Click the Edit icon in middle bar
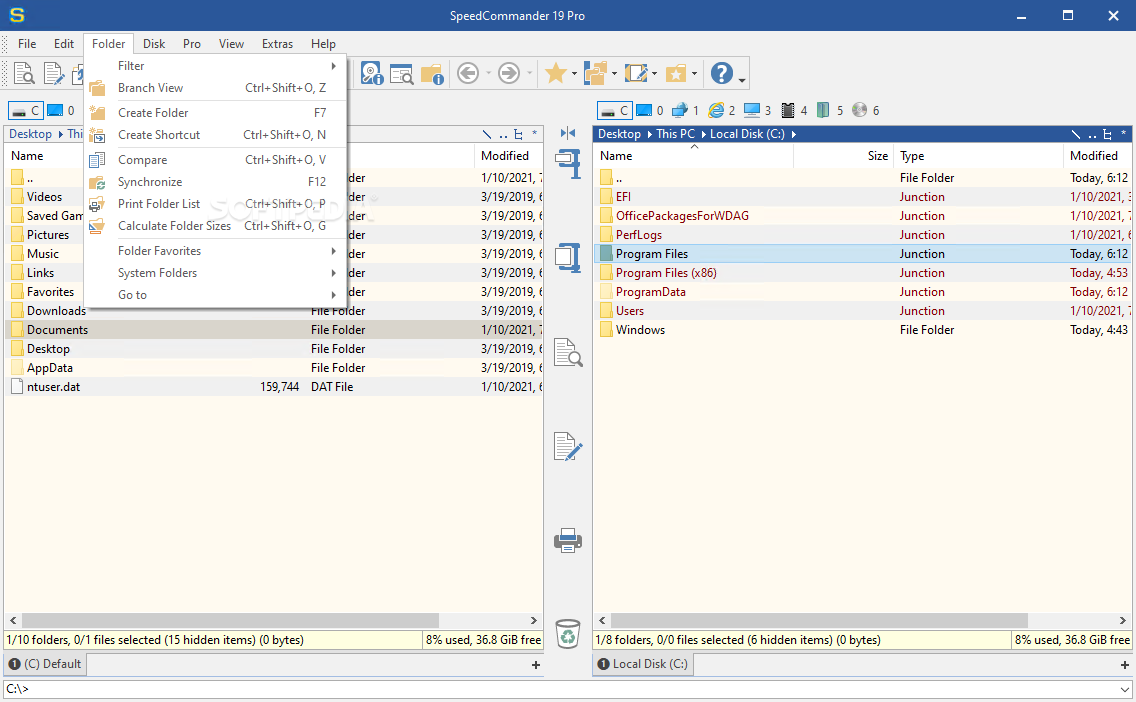This screenshot has height=702, width=1136. [x=568, y=446]
